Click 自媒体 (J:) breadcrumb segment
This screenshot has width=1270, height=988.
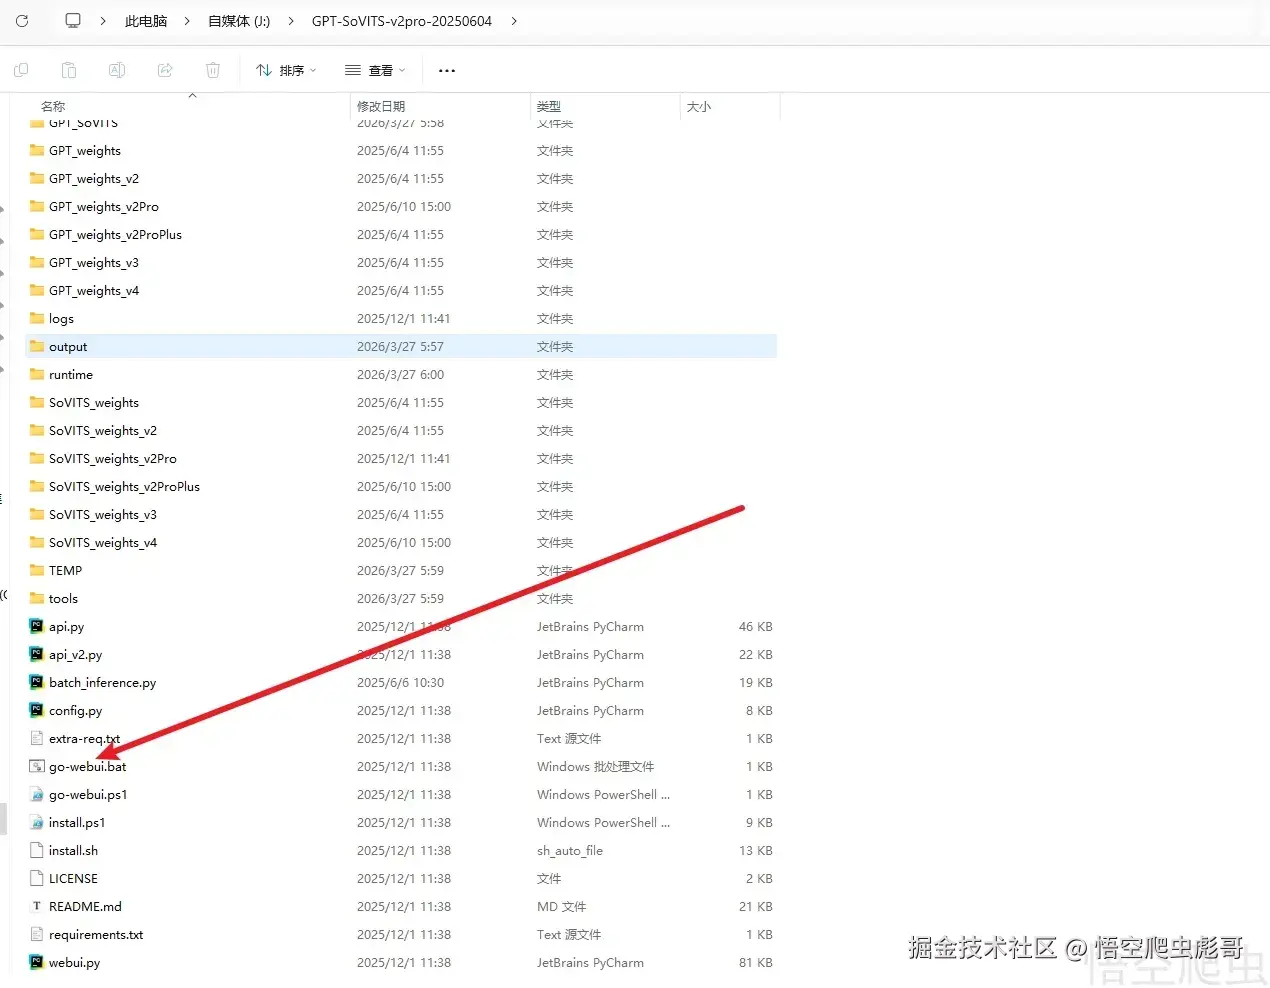(x=239, y=21)
